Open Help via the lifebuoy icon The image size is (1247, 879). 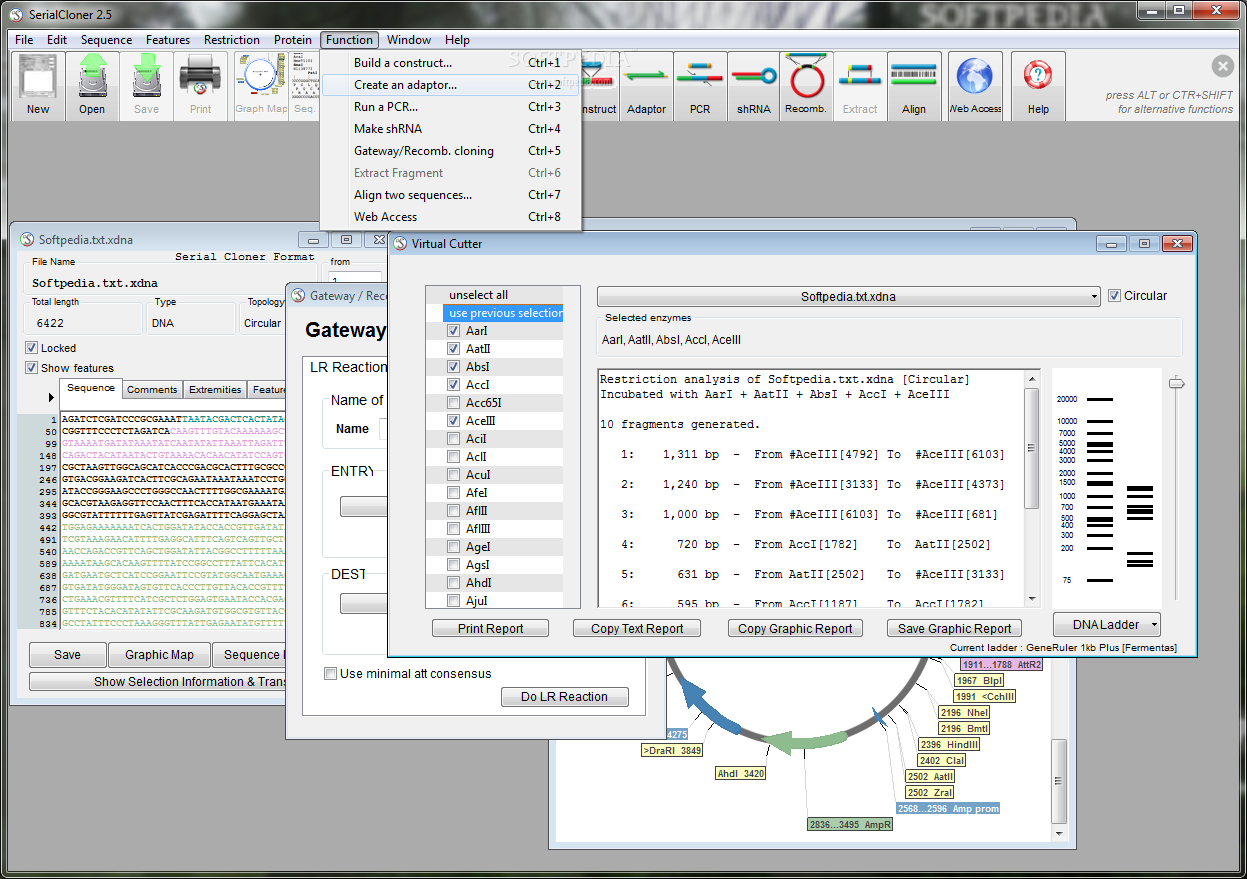coord(1038,86)
